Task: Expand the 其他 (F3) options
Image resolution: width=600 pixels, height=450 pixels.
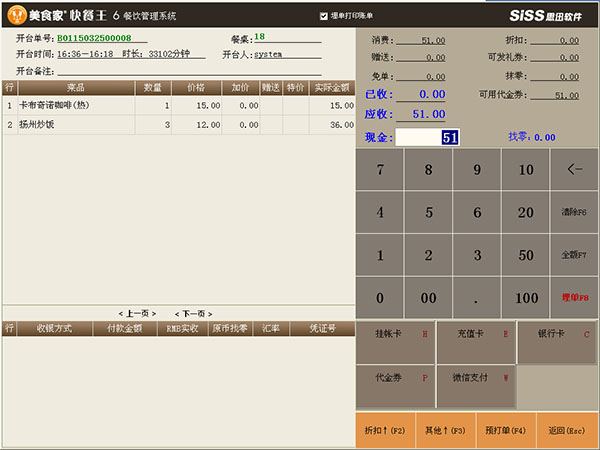Action: [445, 430]
